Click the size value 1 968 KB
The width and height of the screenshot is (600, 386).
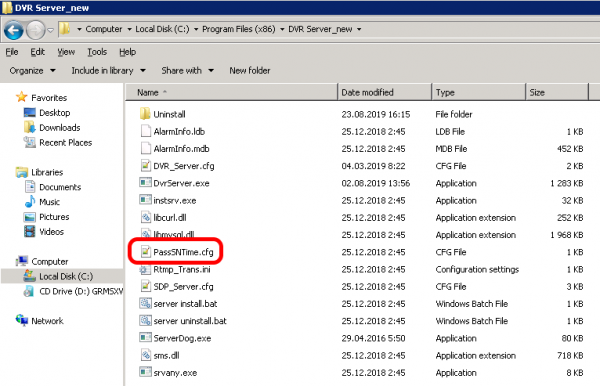[x=567, y=235]
